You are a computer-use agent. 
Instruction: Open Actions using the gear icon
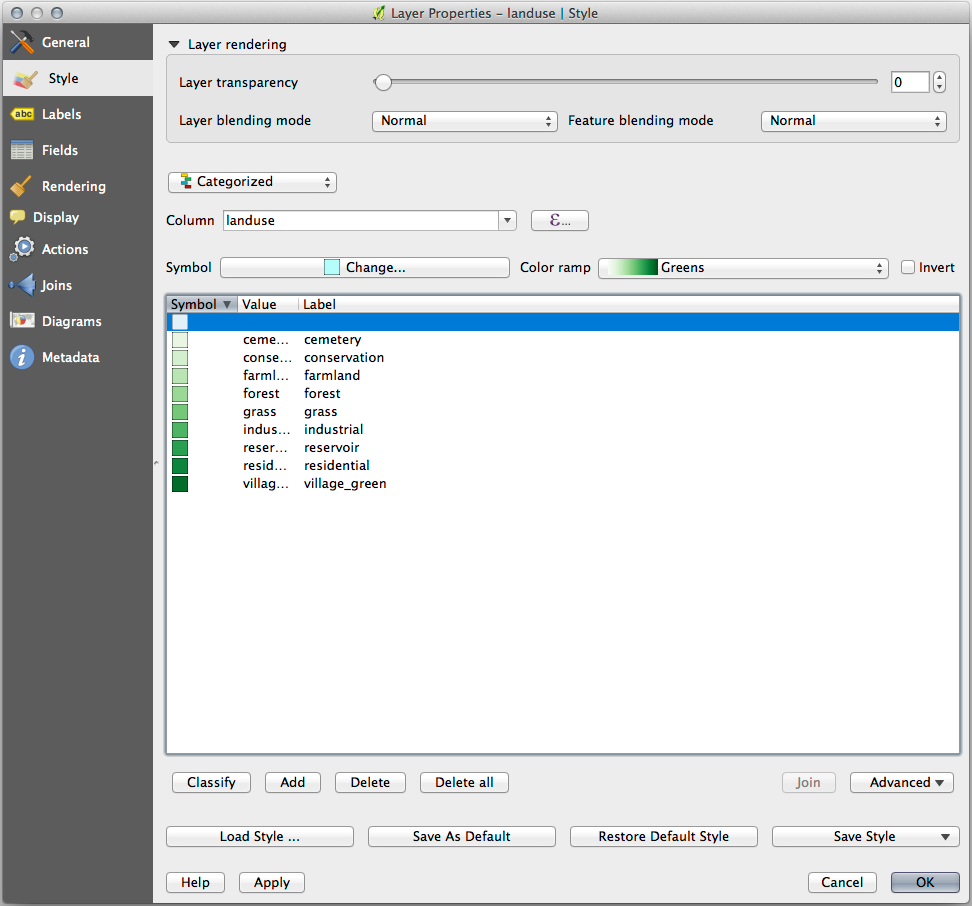[x=22, y=249]
